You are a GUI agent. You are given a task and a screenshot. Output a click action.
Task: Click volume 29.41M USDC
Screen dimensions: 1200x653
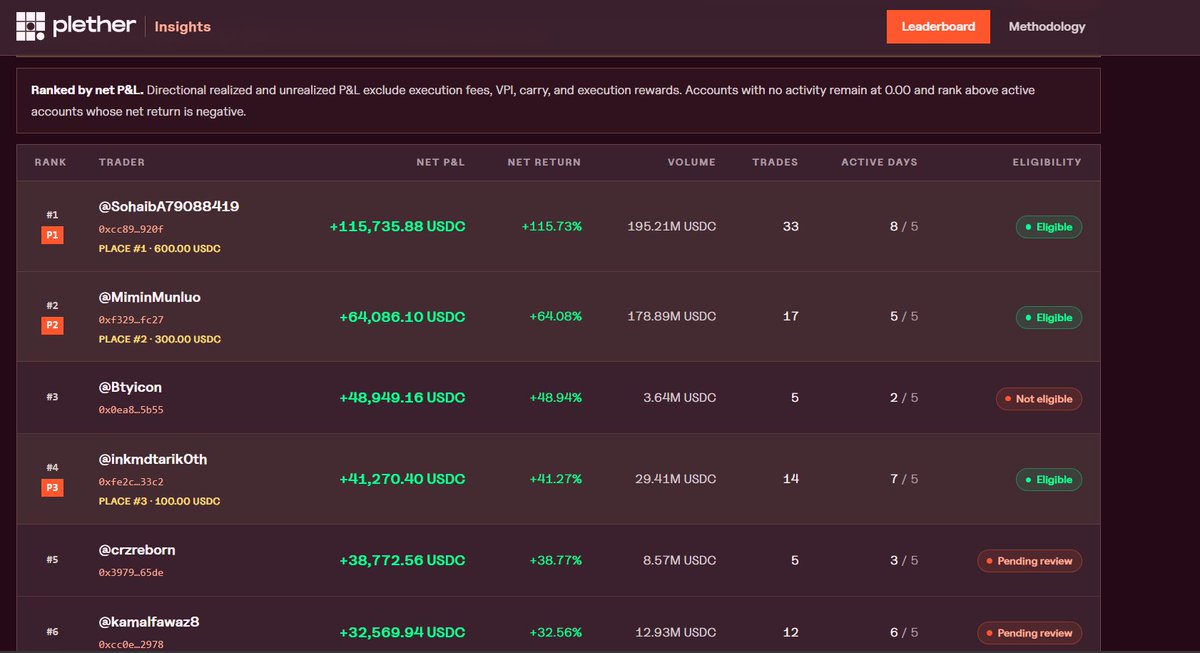point(676,479)
